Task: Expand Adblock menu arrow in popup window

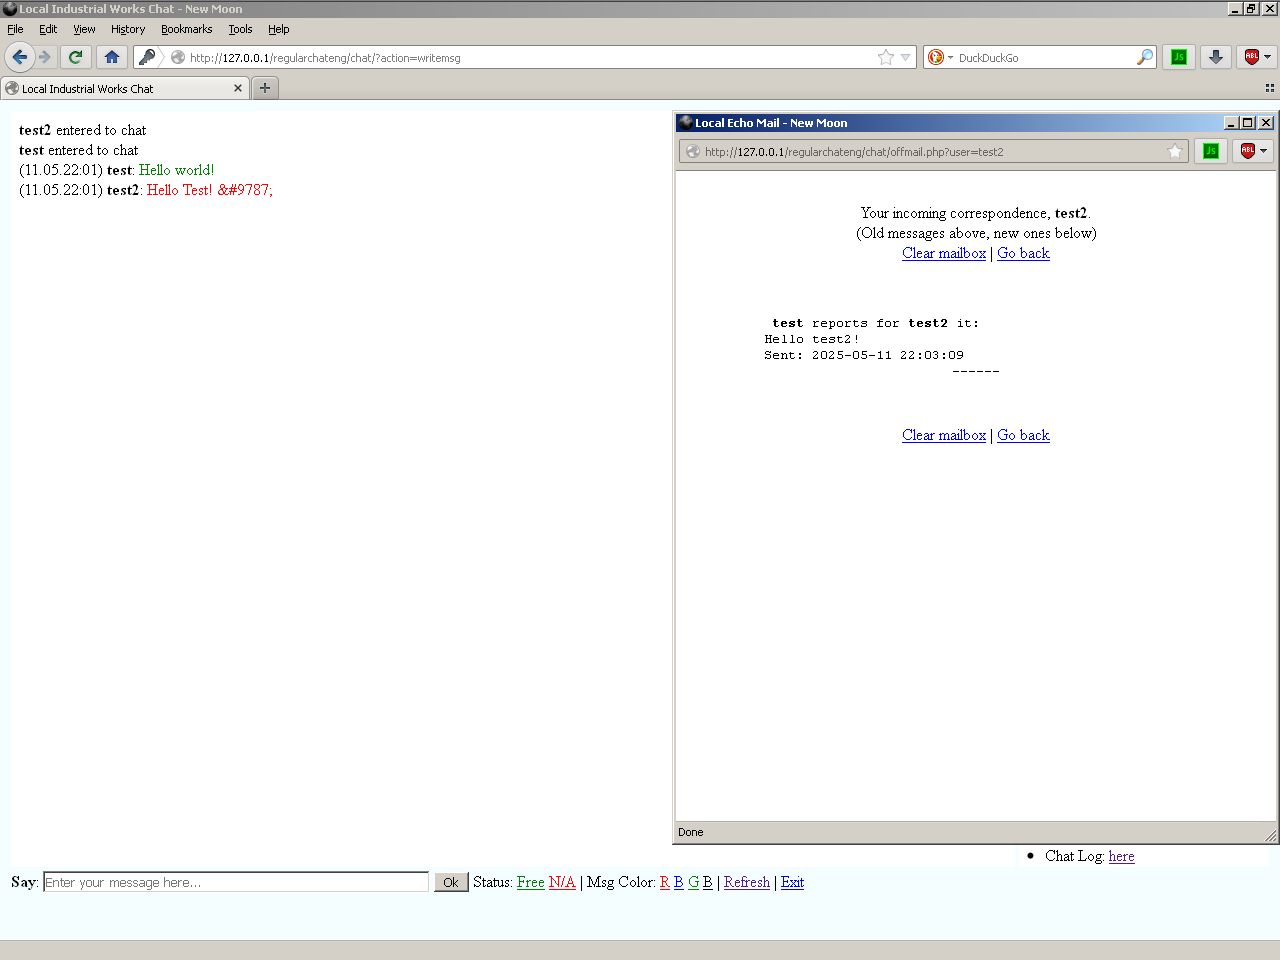Action: 1264,151
